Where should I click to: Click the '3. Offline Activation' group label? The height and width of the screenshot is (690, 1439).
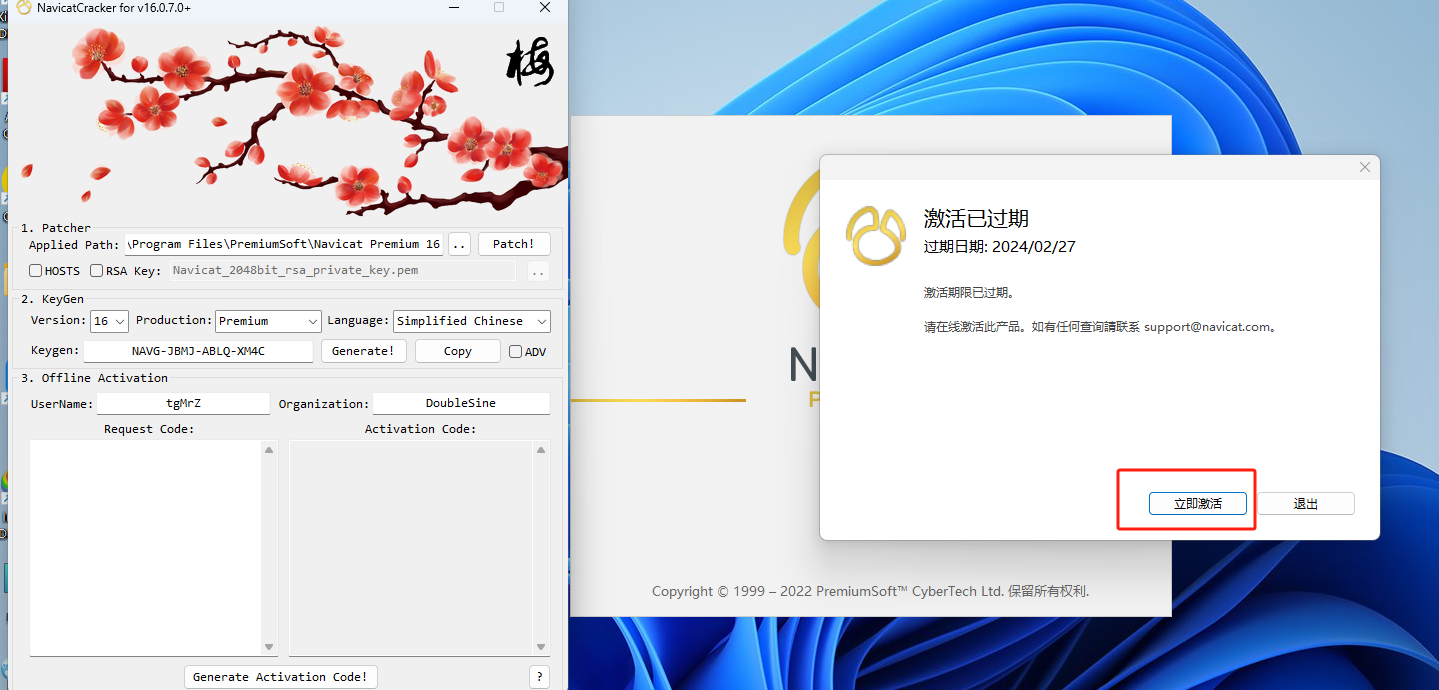95,378
